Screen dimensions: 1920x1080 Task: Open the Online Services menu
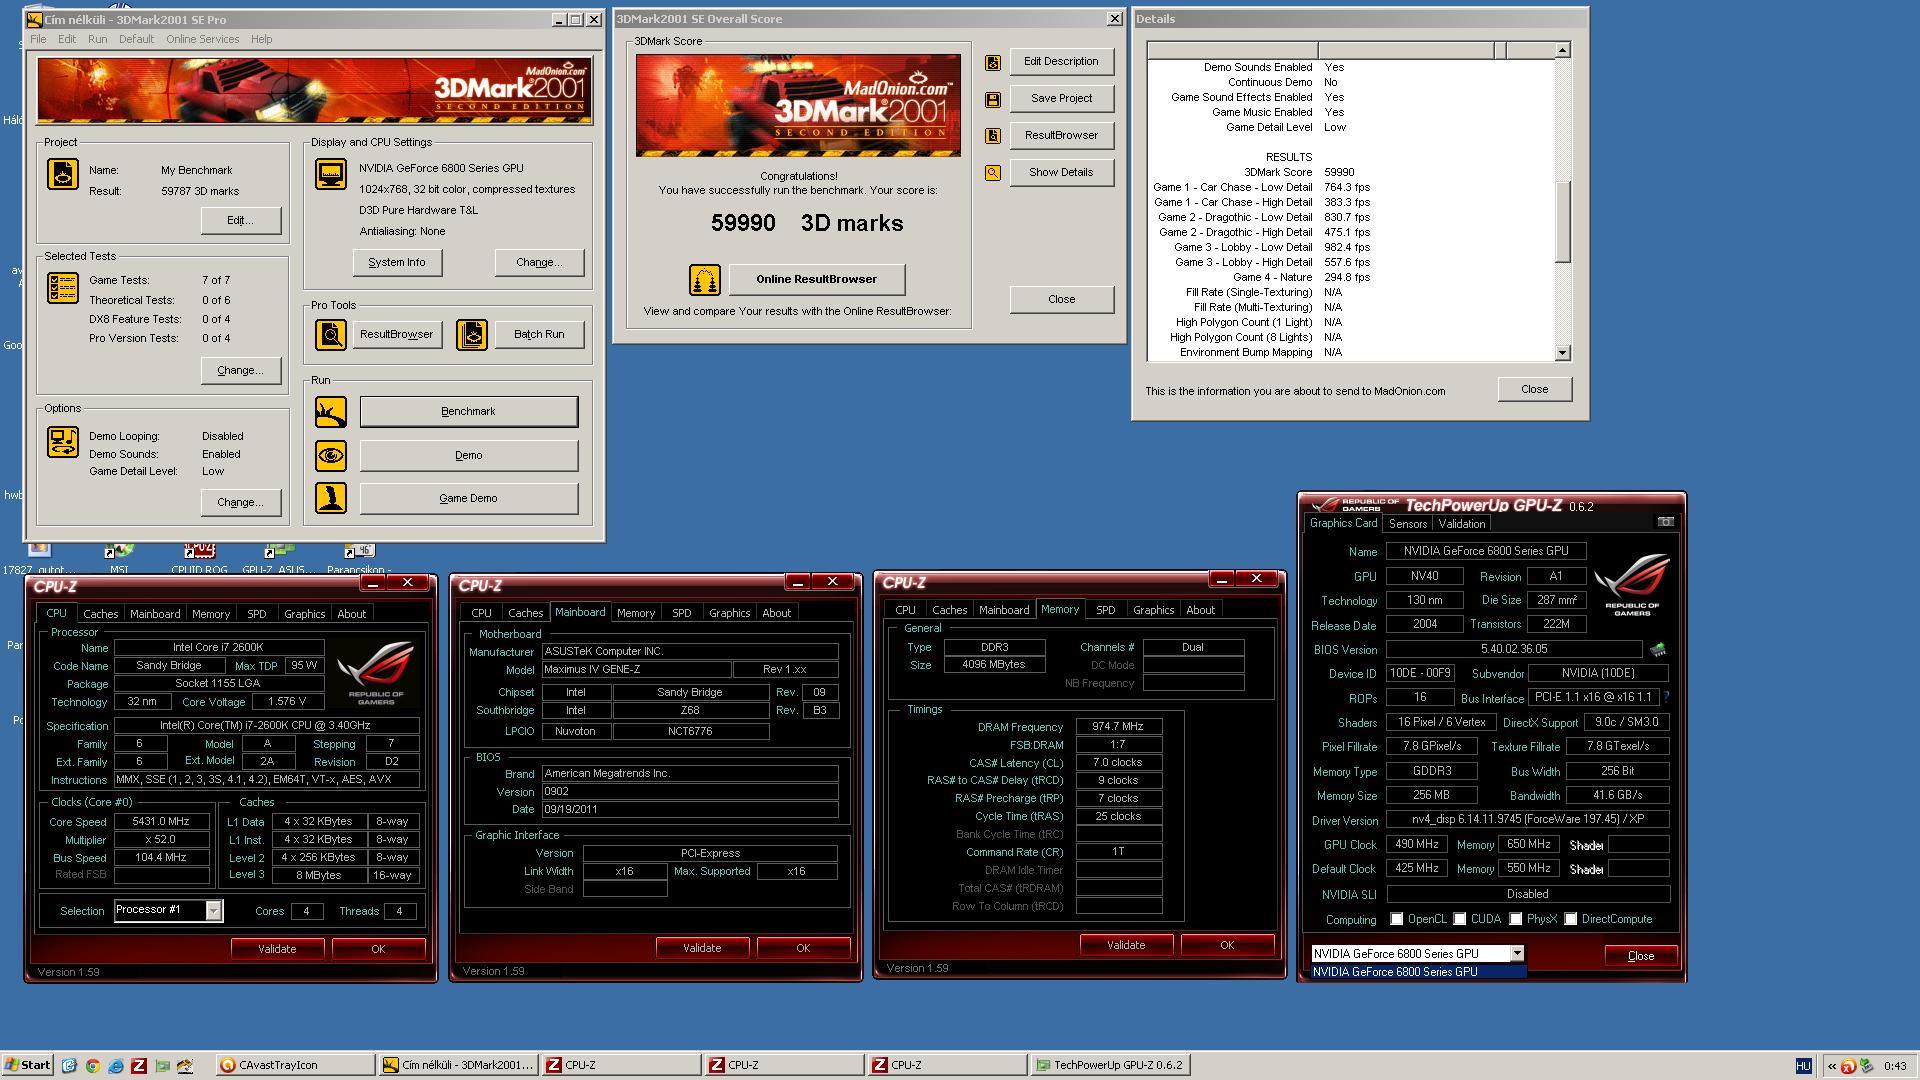click(x=202, y=39)
